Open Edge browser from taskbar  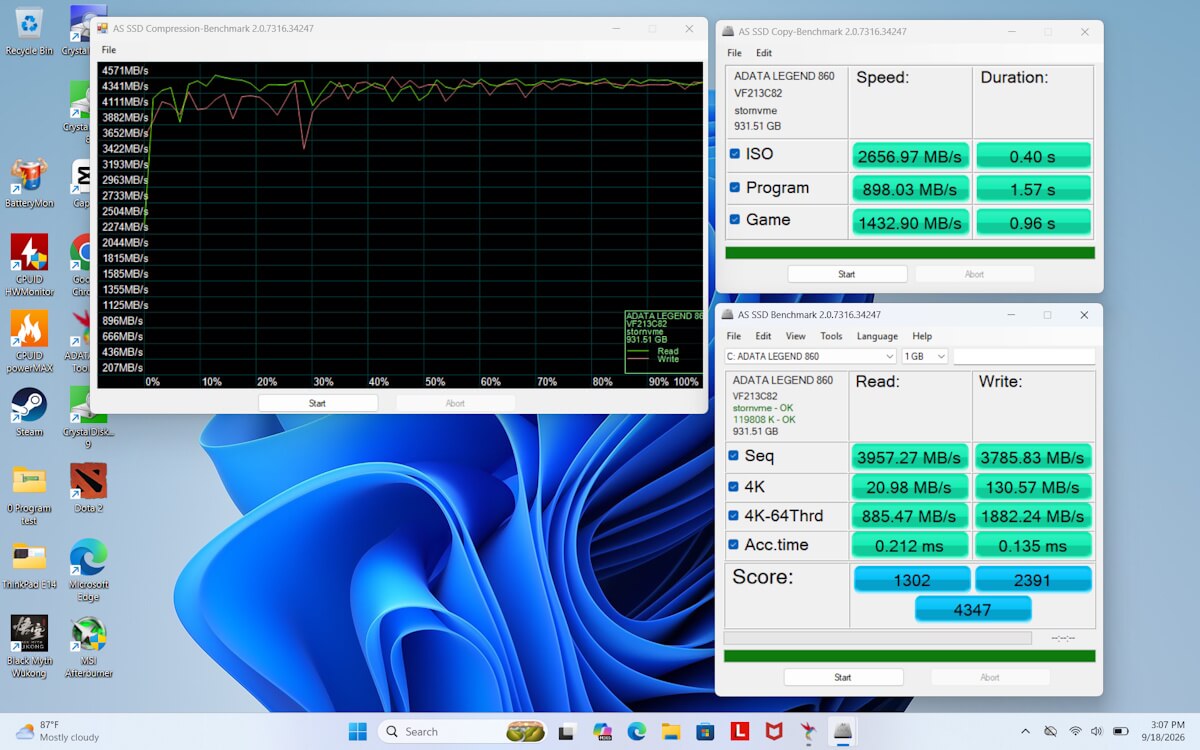pyautogui.click(x=637, y=731)
